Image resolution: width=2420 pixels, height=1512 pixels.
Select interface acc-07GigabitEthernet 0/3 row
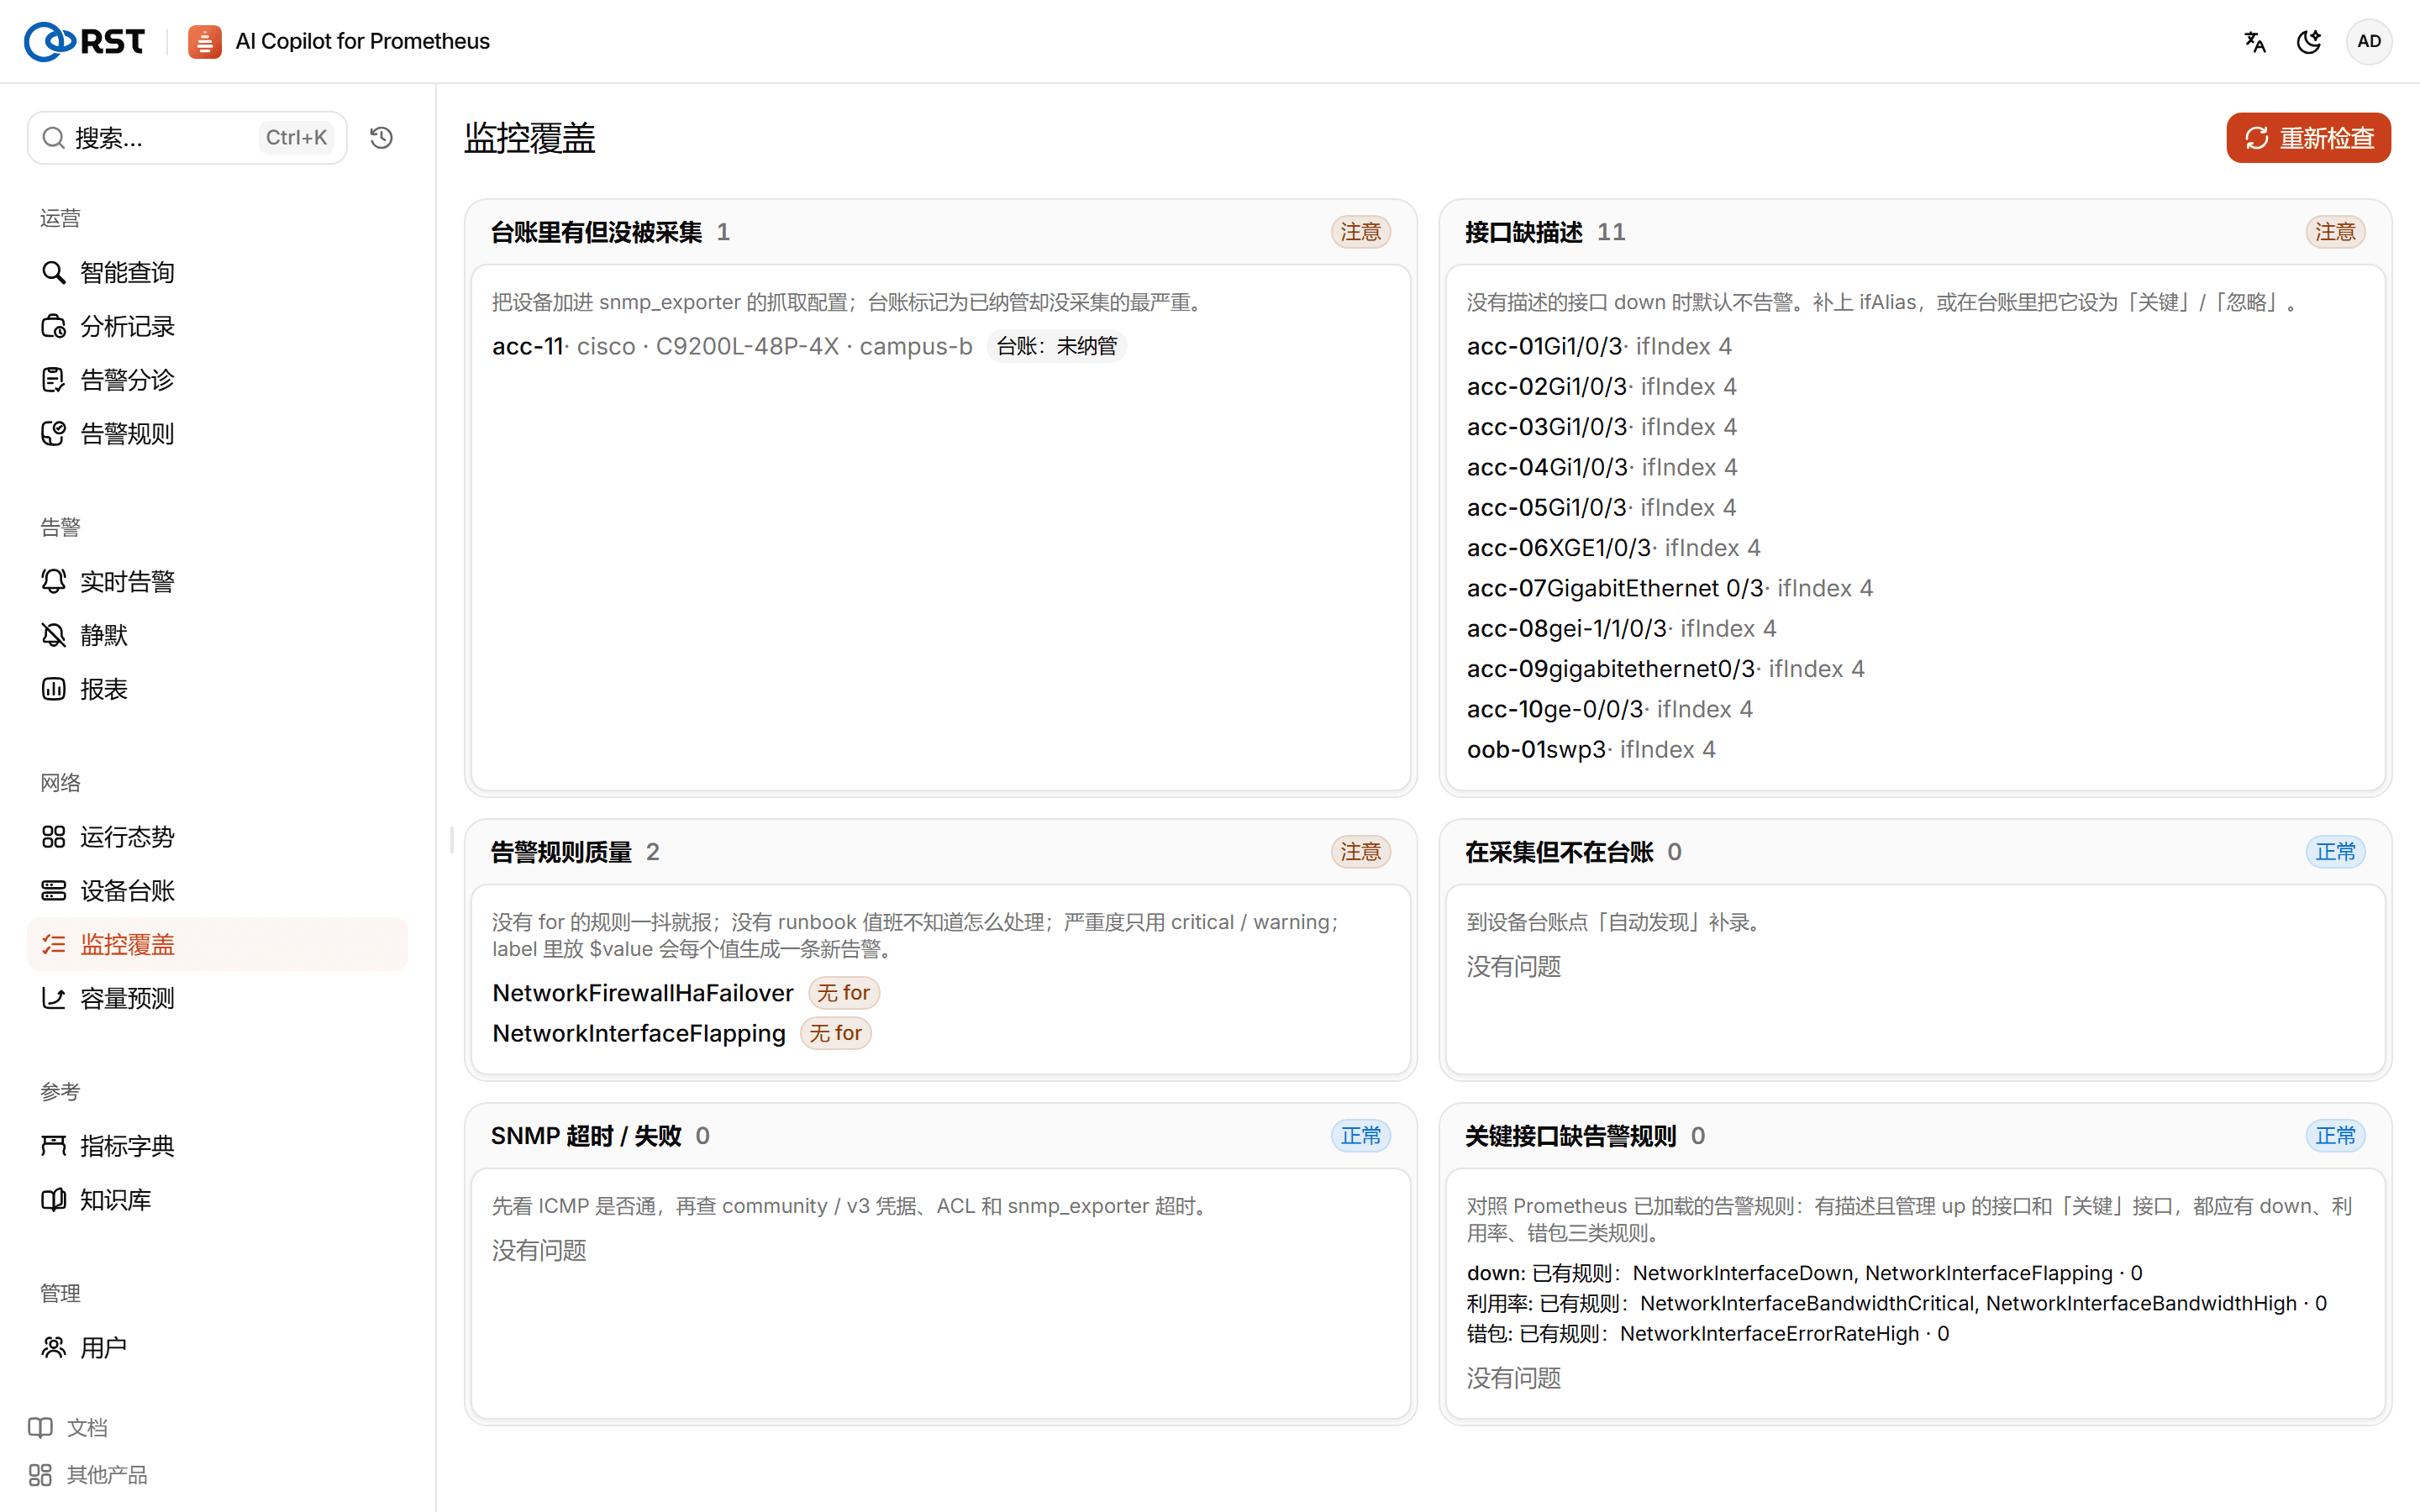(x=1669, y=588)
